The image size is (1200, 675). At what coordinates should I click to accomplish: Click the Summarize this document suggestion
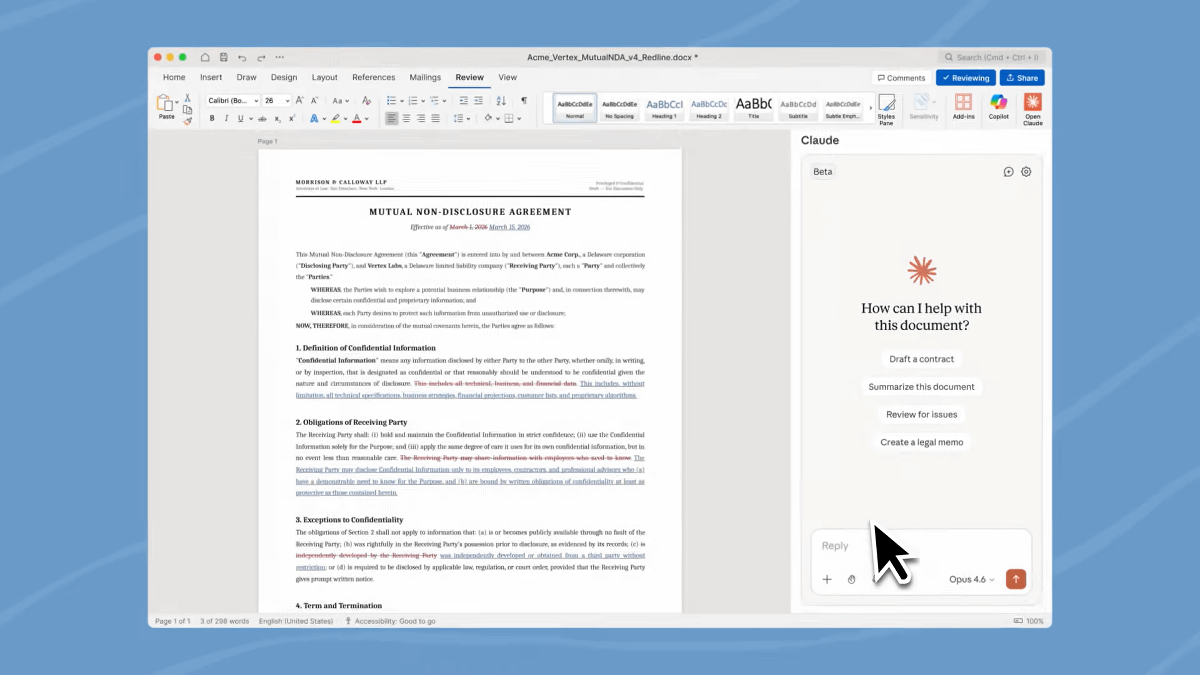point(921,387)
